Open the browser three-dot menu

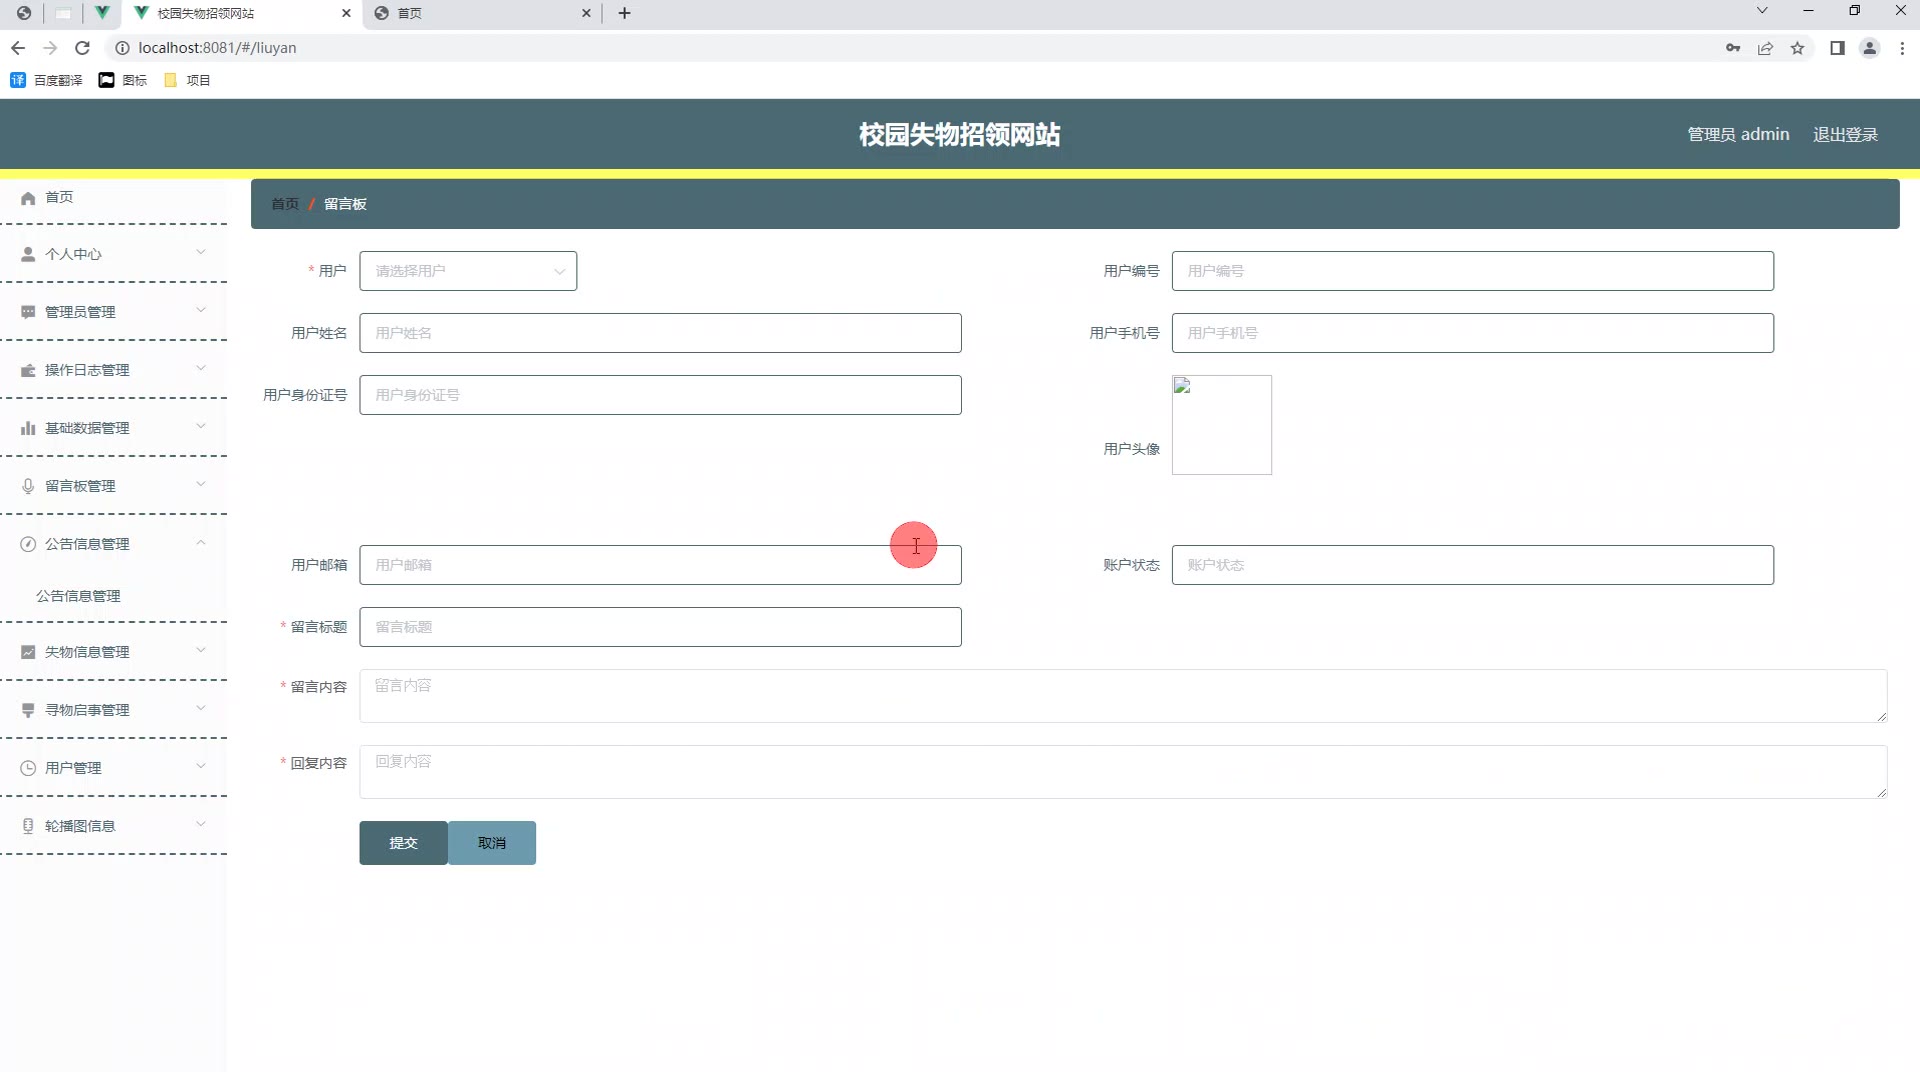pyautogui.click(x=1902, y=48)
